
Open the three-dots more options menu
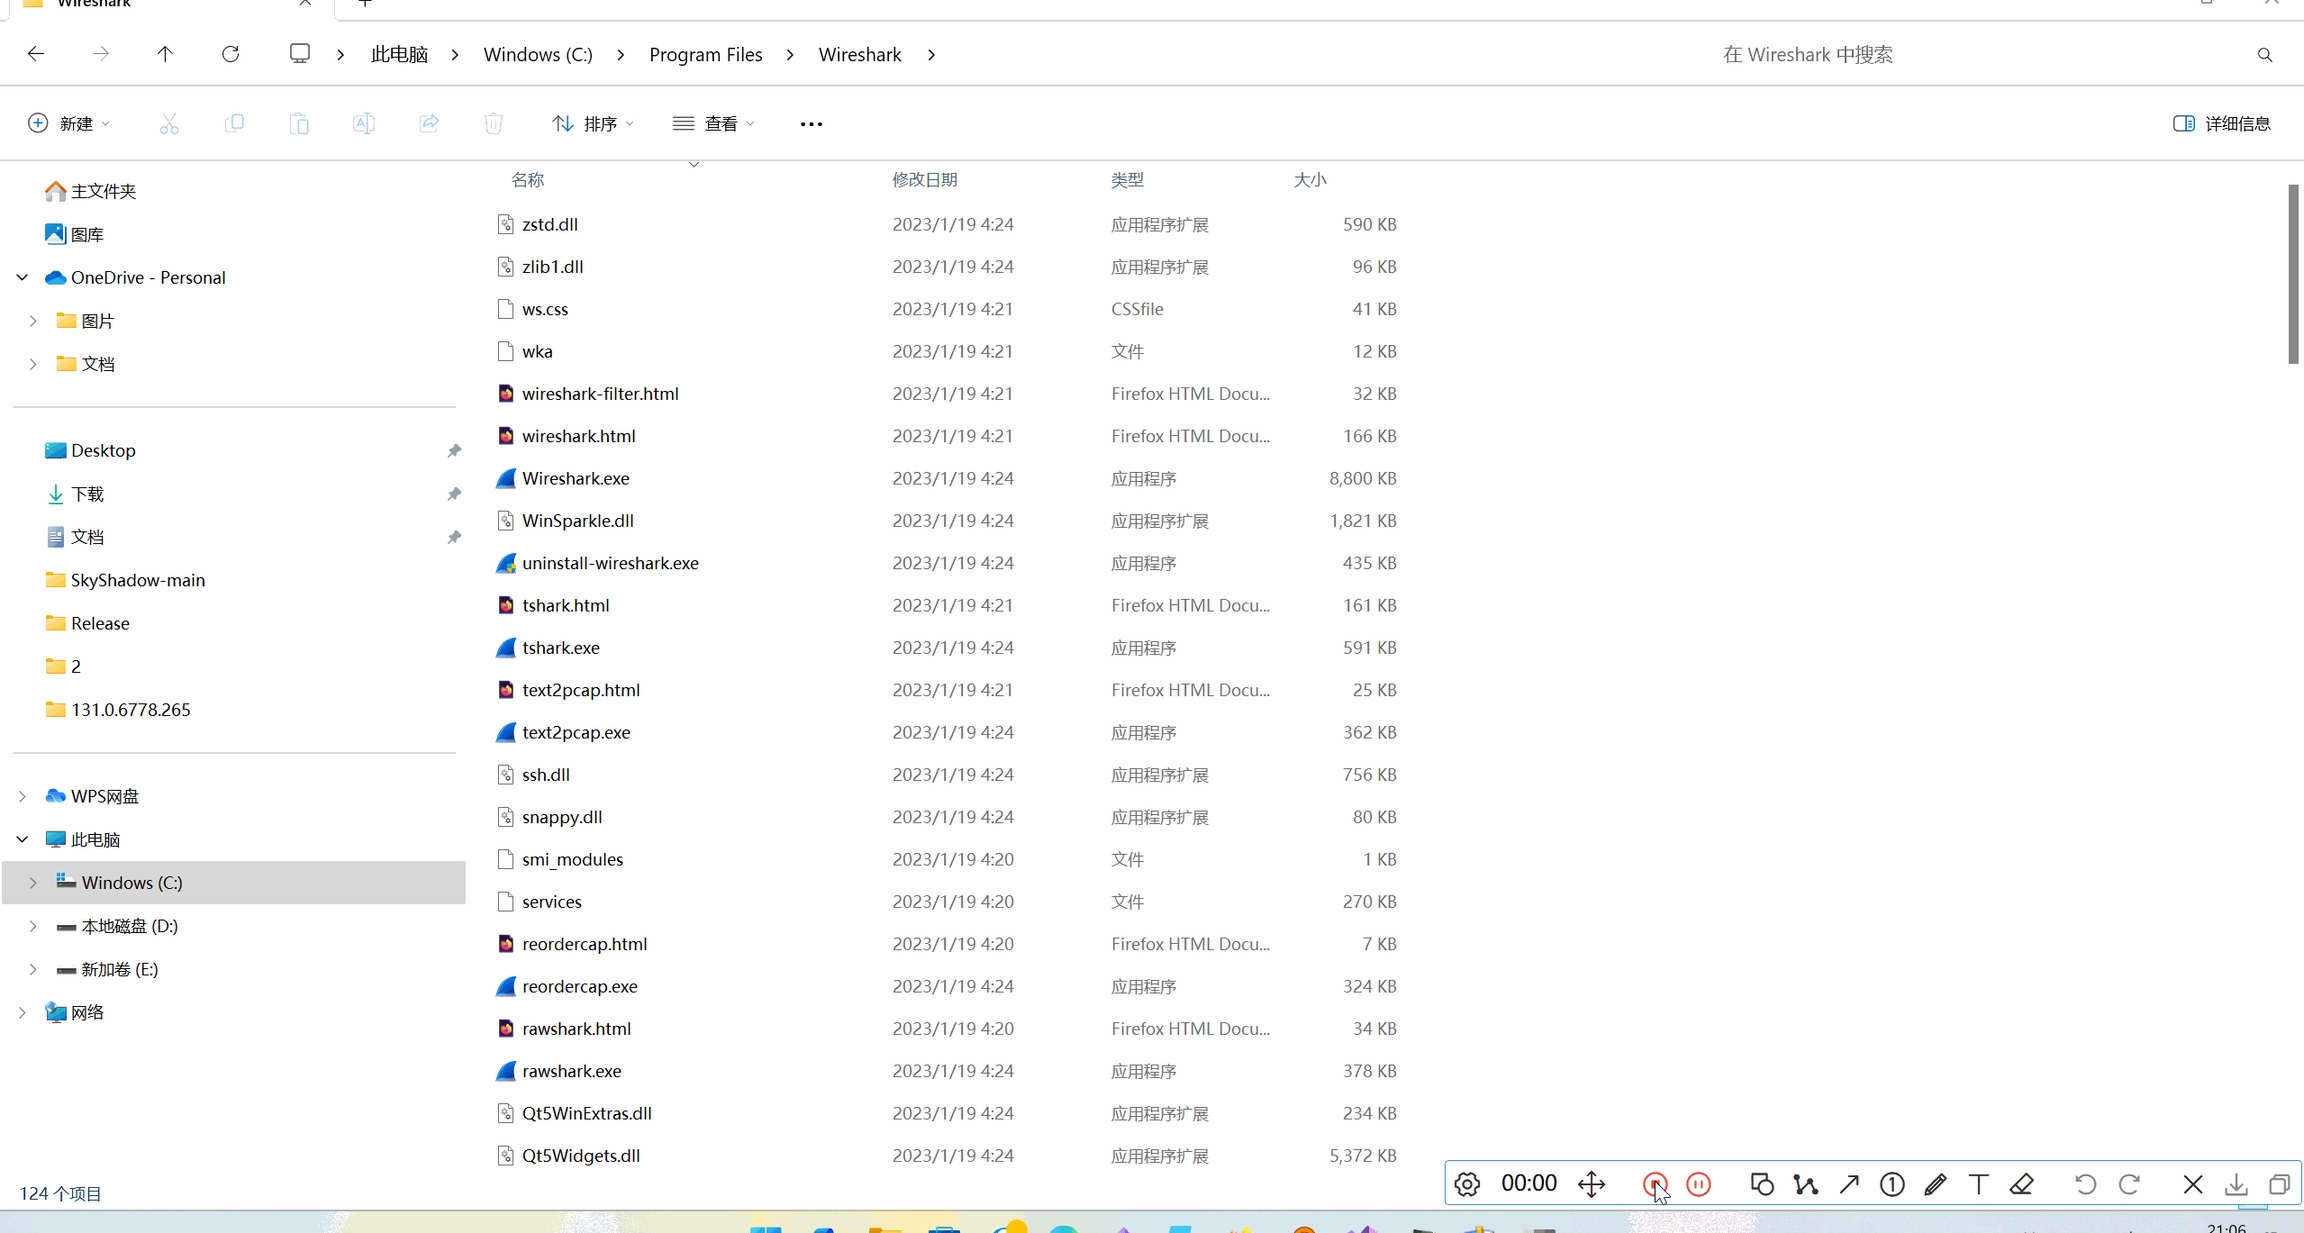click(x=811, y=124)
